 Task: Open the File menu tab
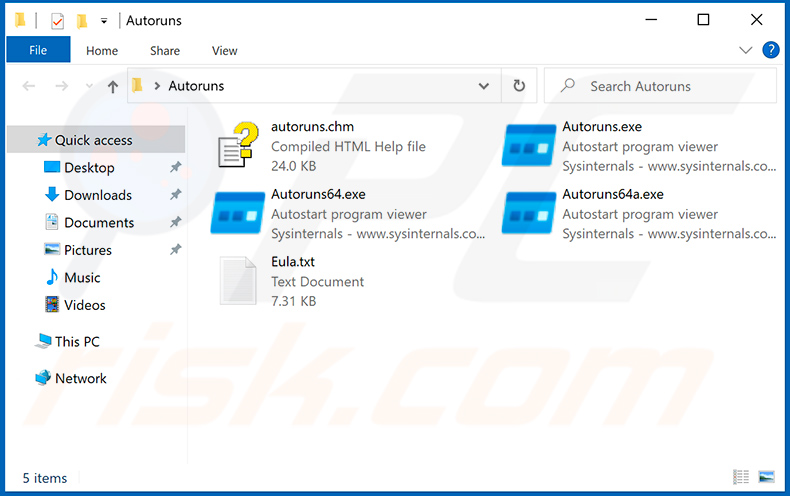(38, 50)
